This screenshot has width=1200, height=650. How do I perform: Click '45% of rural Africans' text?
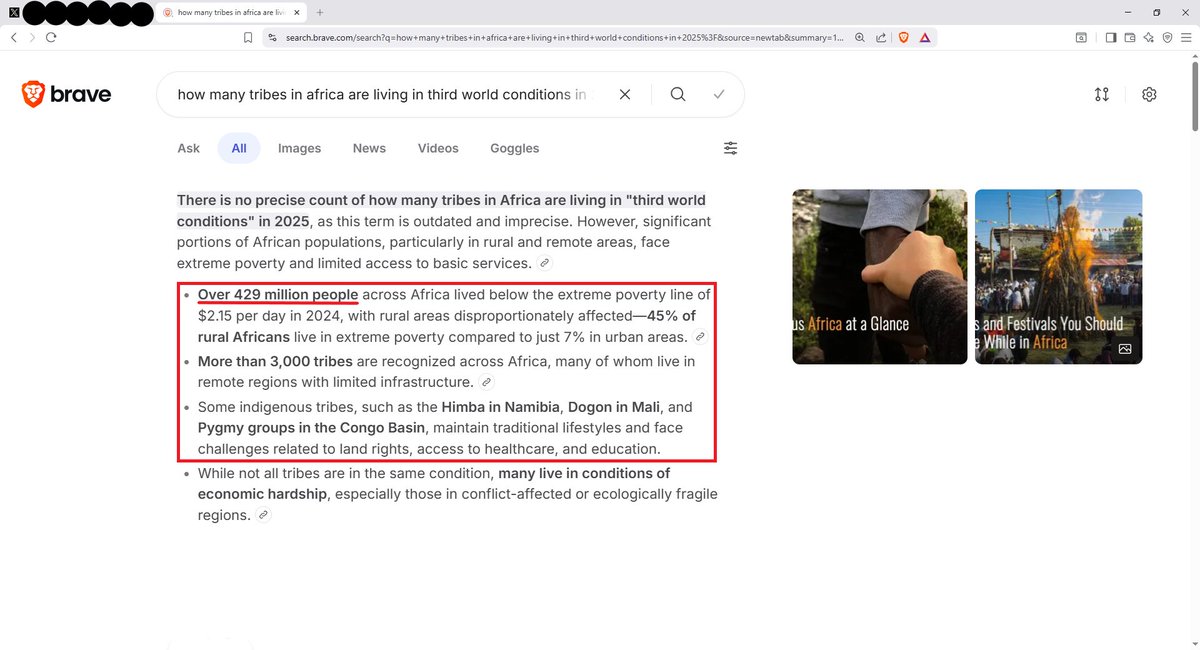[x=447, y=327]
